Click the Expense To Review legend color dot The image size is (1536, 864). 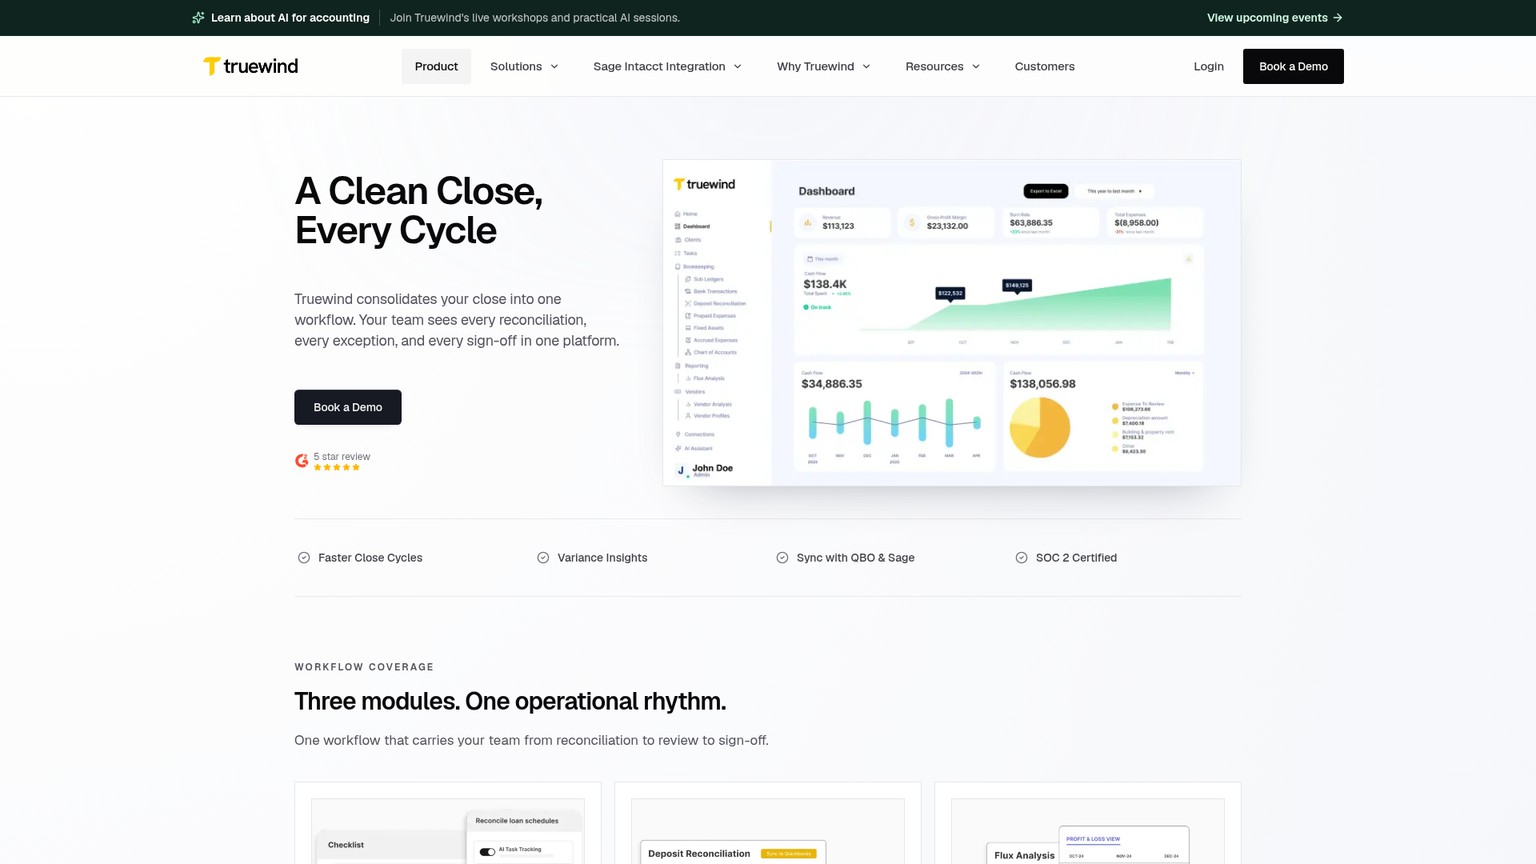(1115, 406)
